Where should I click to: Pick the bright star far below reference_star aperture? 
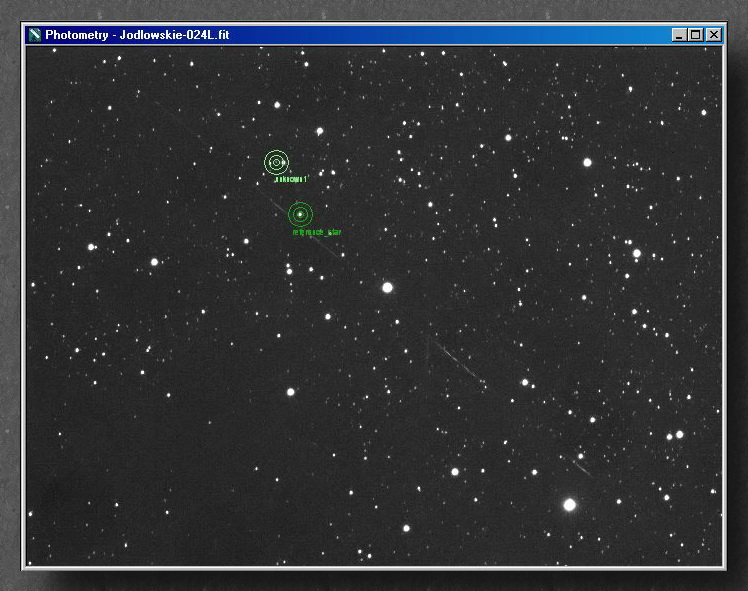click(x=291, y=392)
